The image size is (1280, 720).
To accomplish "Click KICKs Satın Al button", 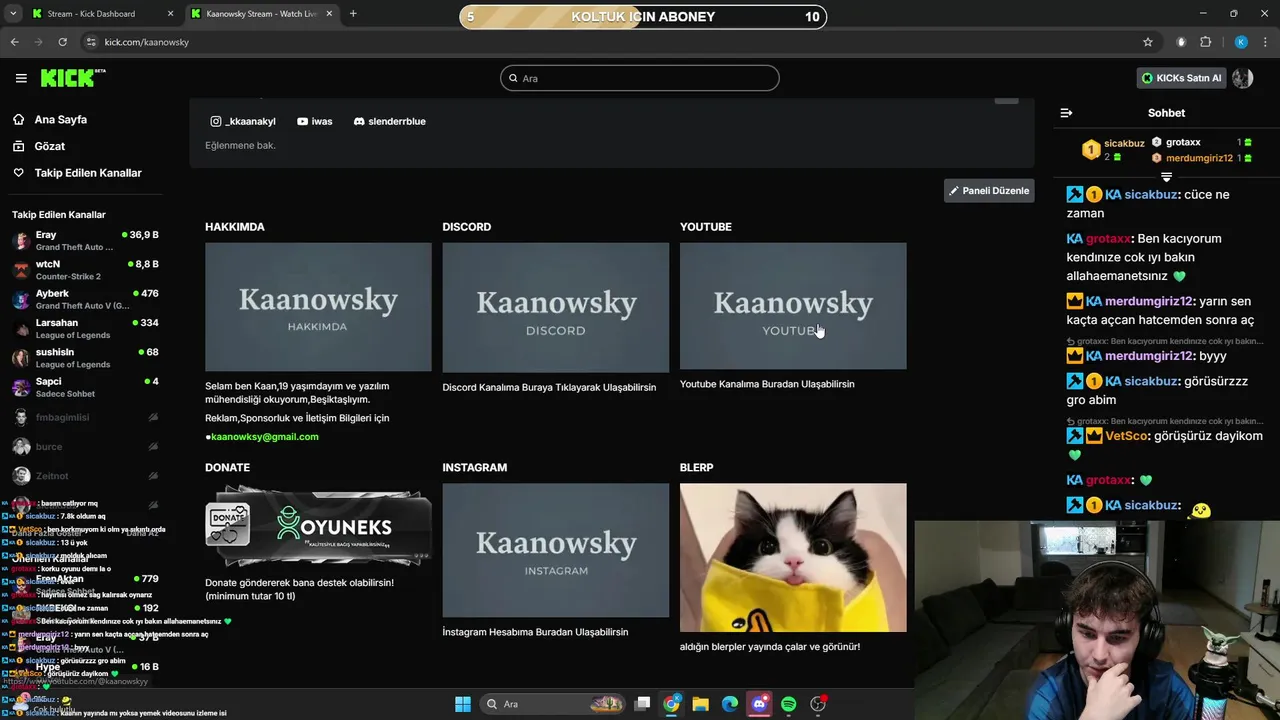I will (x=1181, y=78).
